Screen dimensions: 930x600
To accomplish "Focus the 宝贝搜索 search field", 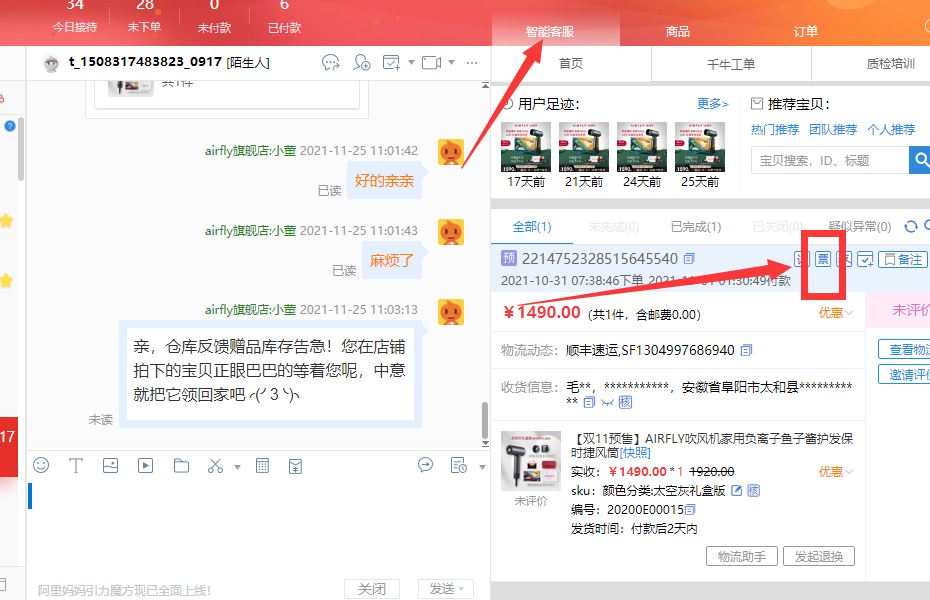I will coord(830,161).
